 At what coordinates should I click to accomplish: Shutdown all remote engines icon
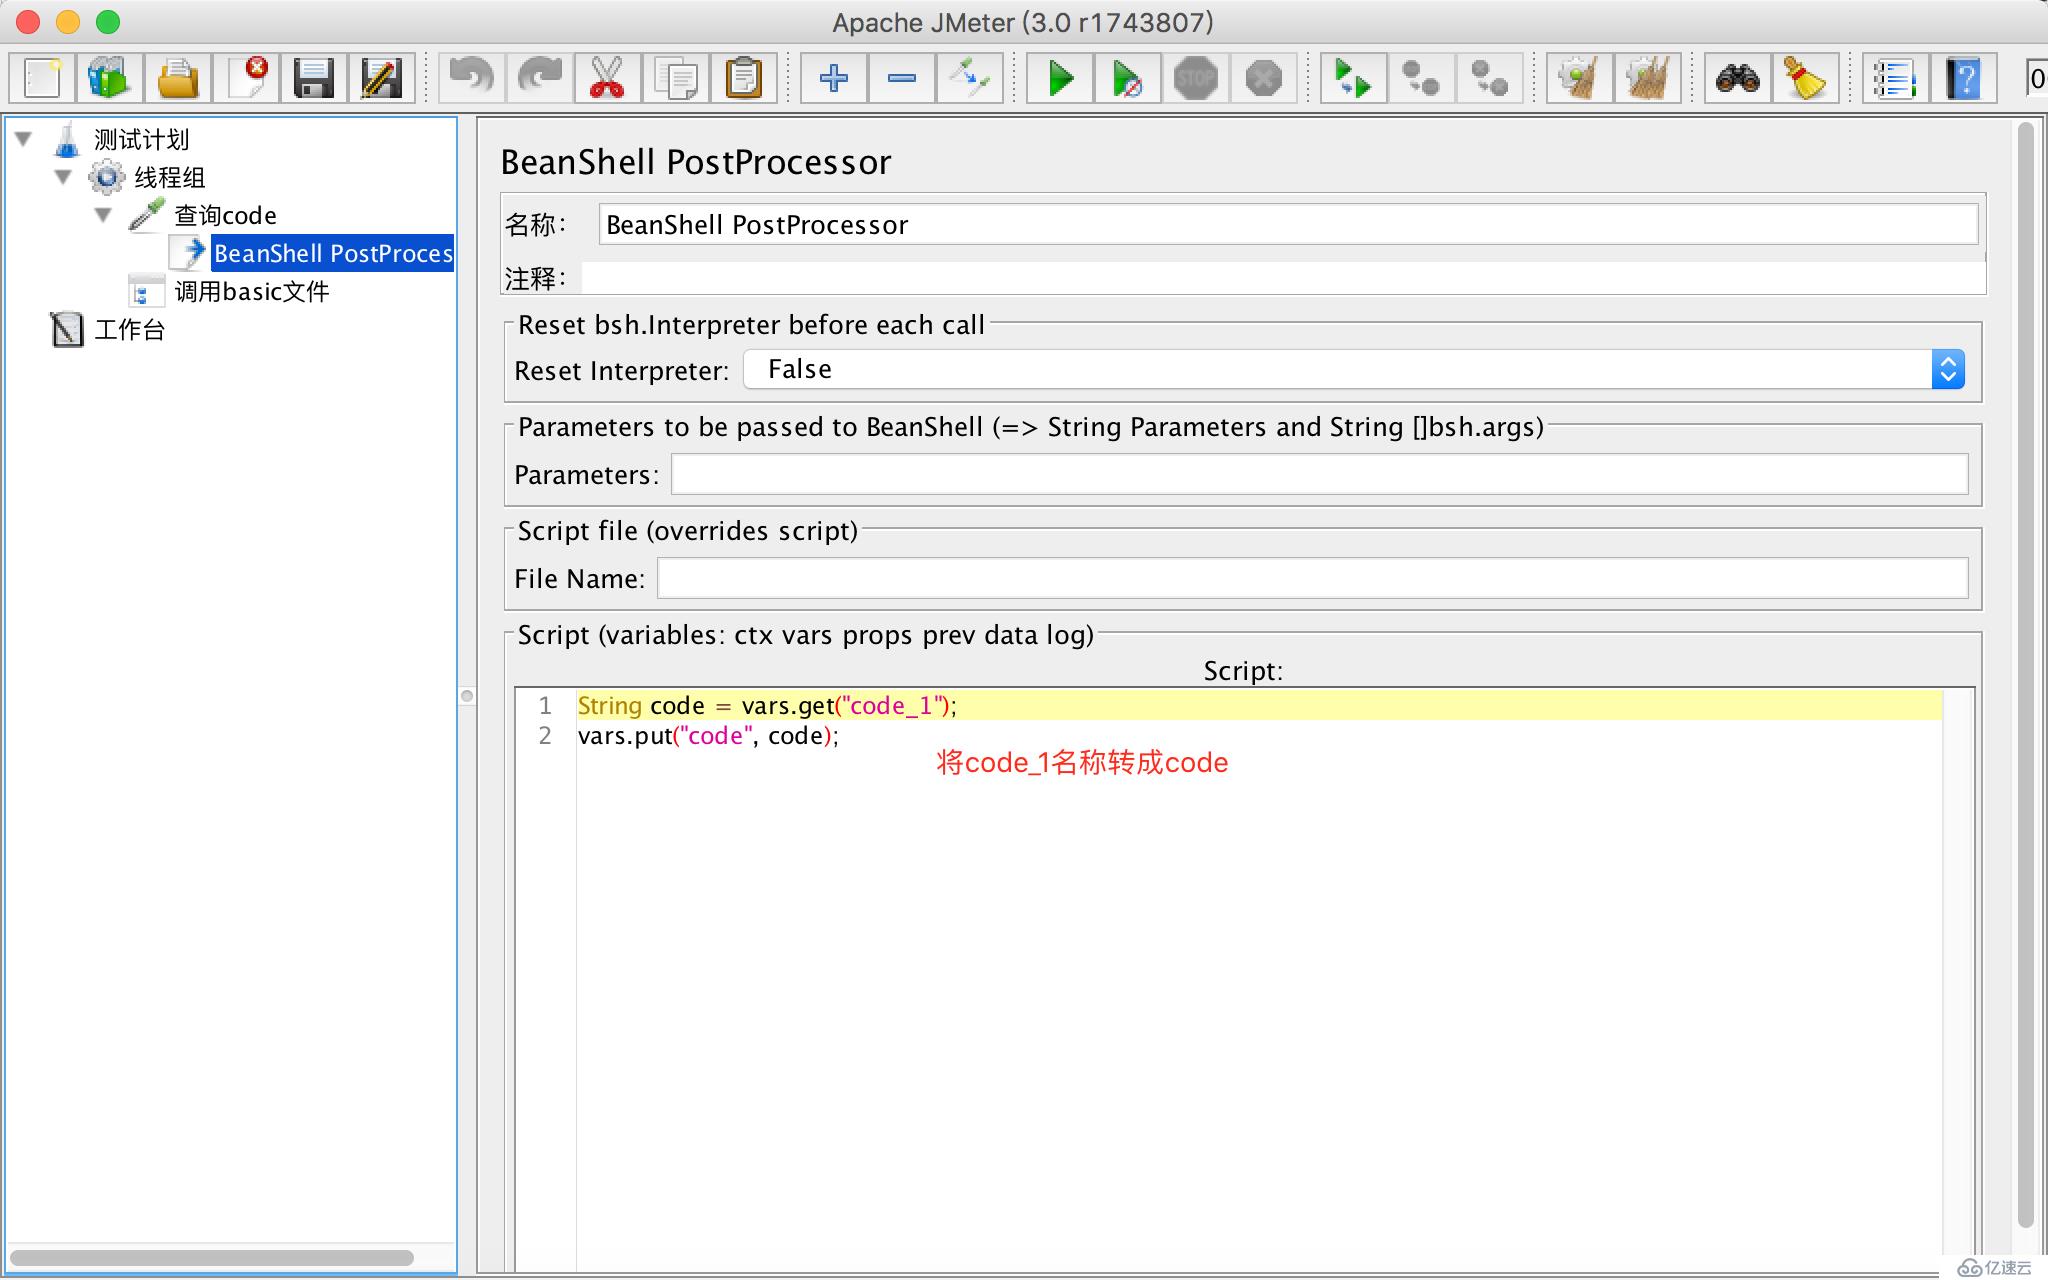(1490, 78)
